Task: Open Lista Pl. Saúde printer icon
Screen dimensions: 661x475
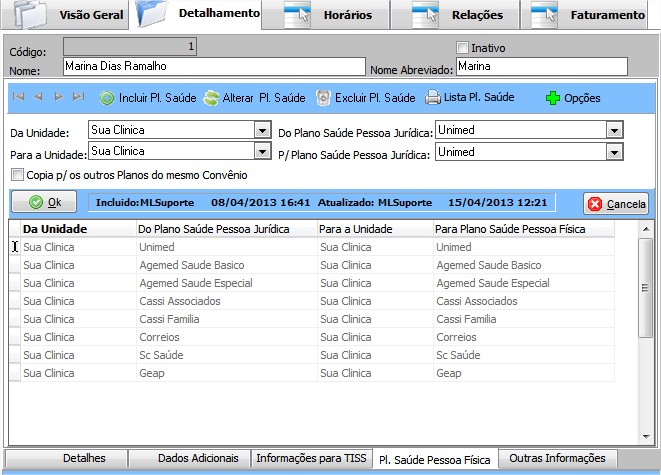Action: click(x=432, y=98)
